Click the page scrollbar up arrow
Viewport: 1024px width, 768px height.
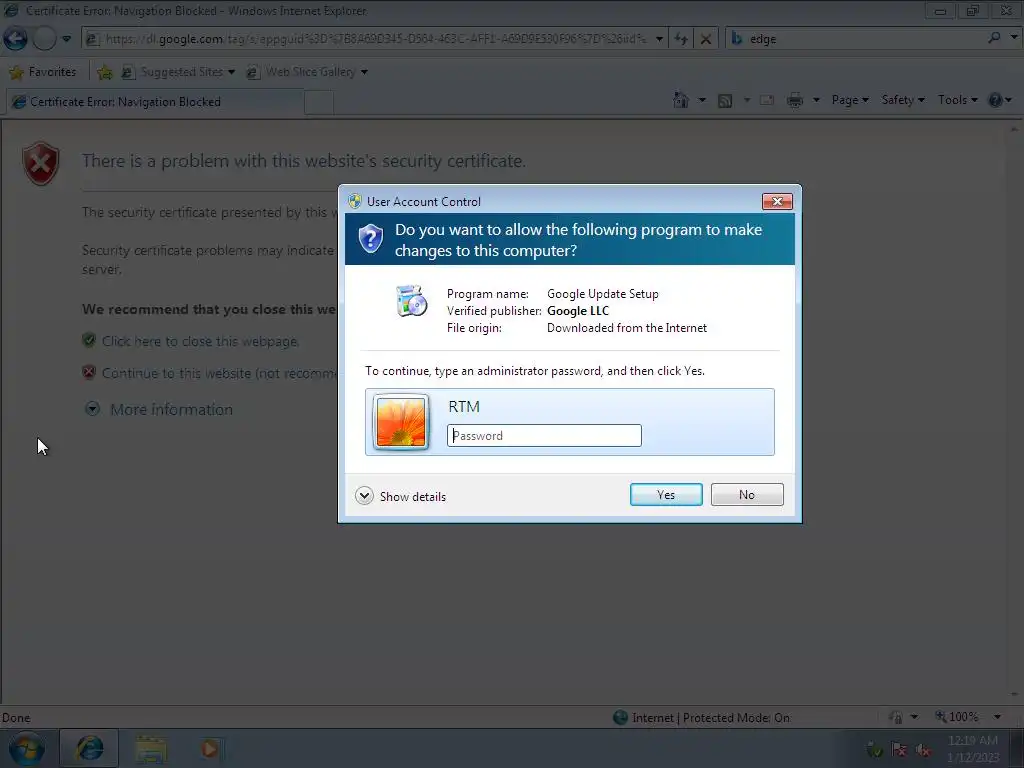pos(1014,129)
